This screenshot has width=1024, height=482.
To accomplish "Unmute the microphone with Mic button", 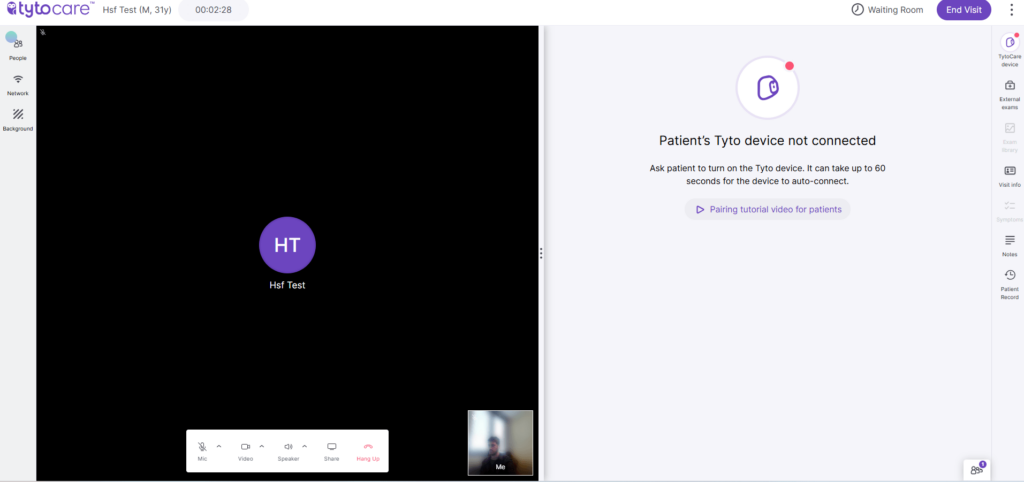I will [202, 448].
